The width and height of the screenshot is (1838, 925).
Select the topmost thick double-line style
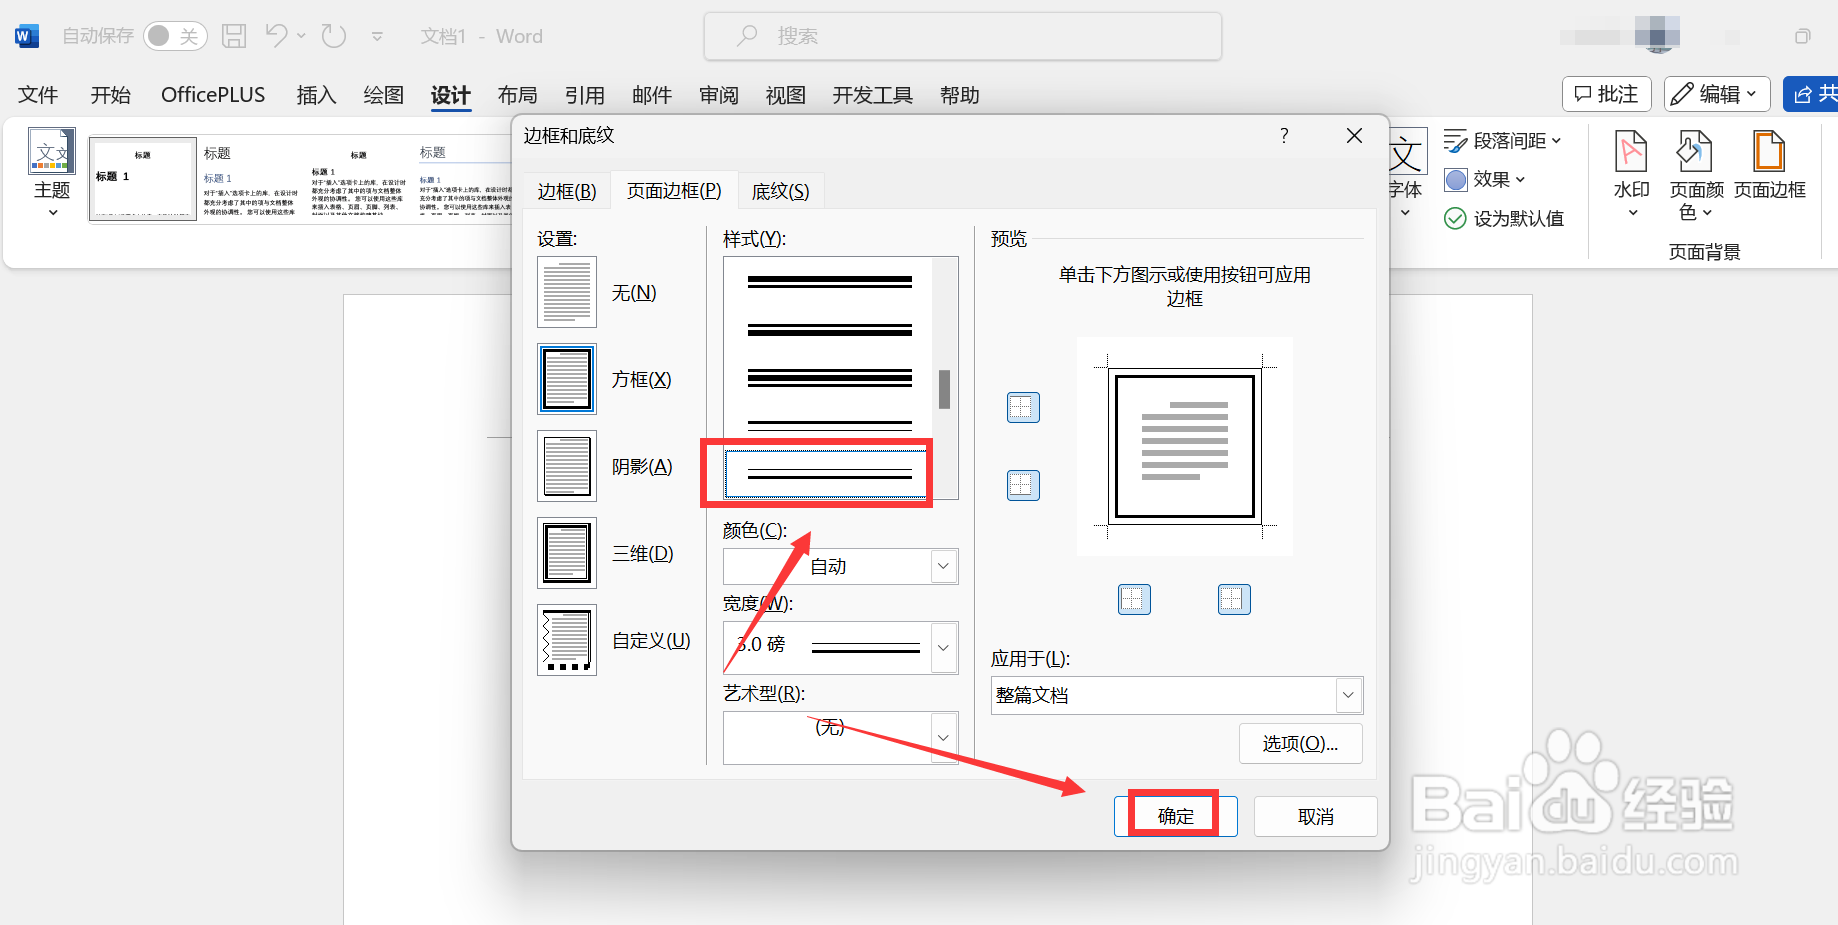pos(830,282)
